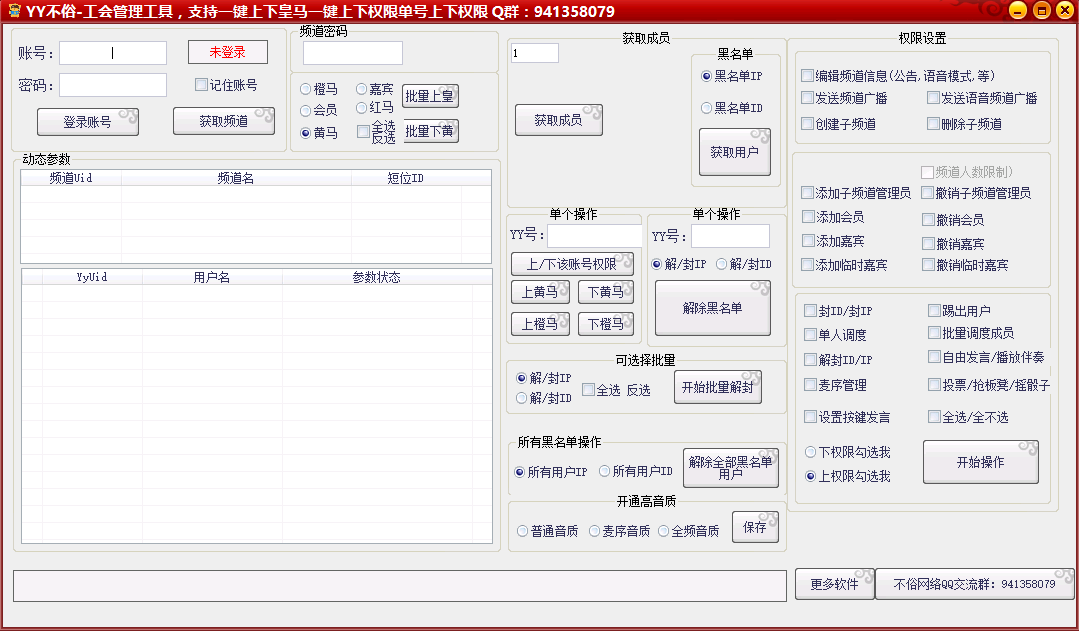
Task: Click the 获取频道 button
Action: [224, 121]
